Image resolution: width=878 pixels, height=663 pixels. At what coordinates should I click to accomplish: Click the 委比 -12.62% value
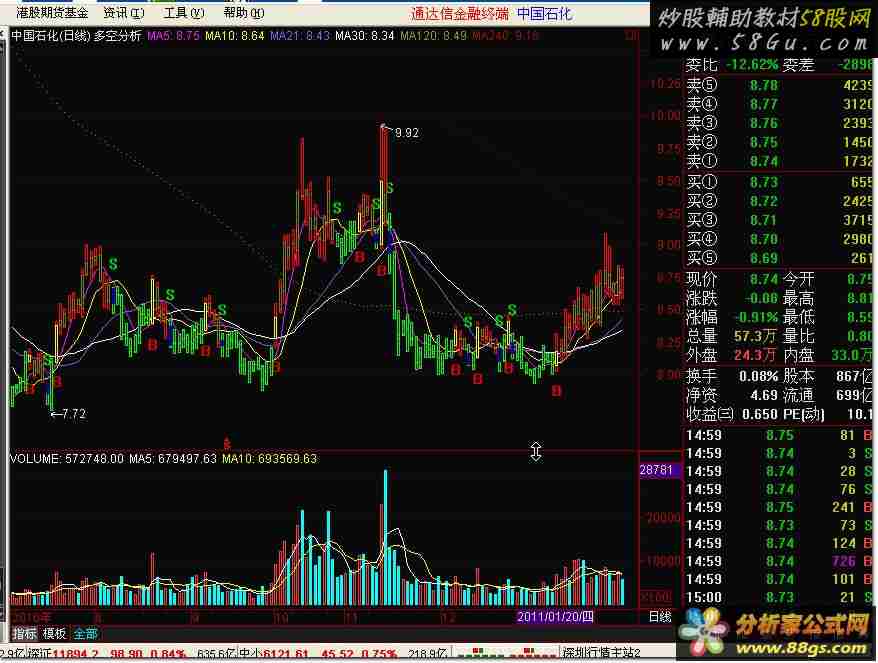tap(752, 65)
